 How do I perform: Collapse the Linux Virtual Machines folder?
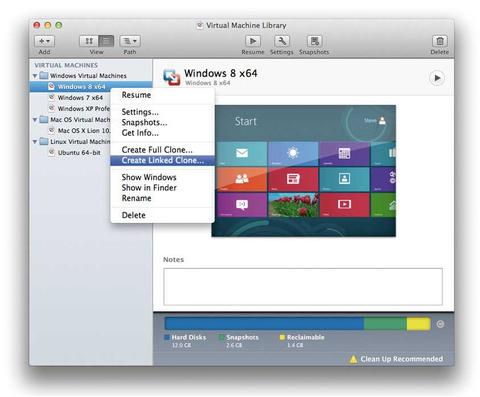pos(35,142)
